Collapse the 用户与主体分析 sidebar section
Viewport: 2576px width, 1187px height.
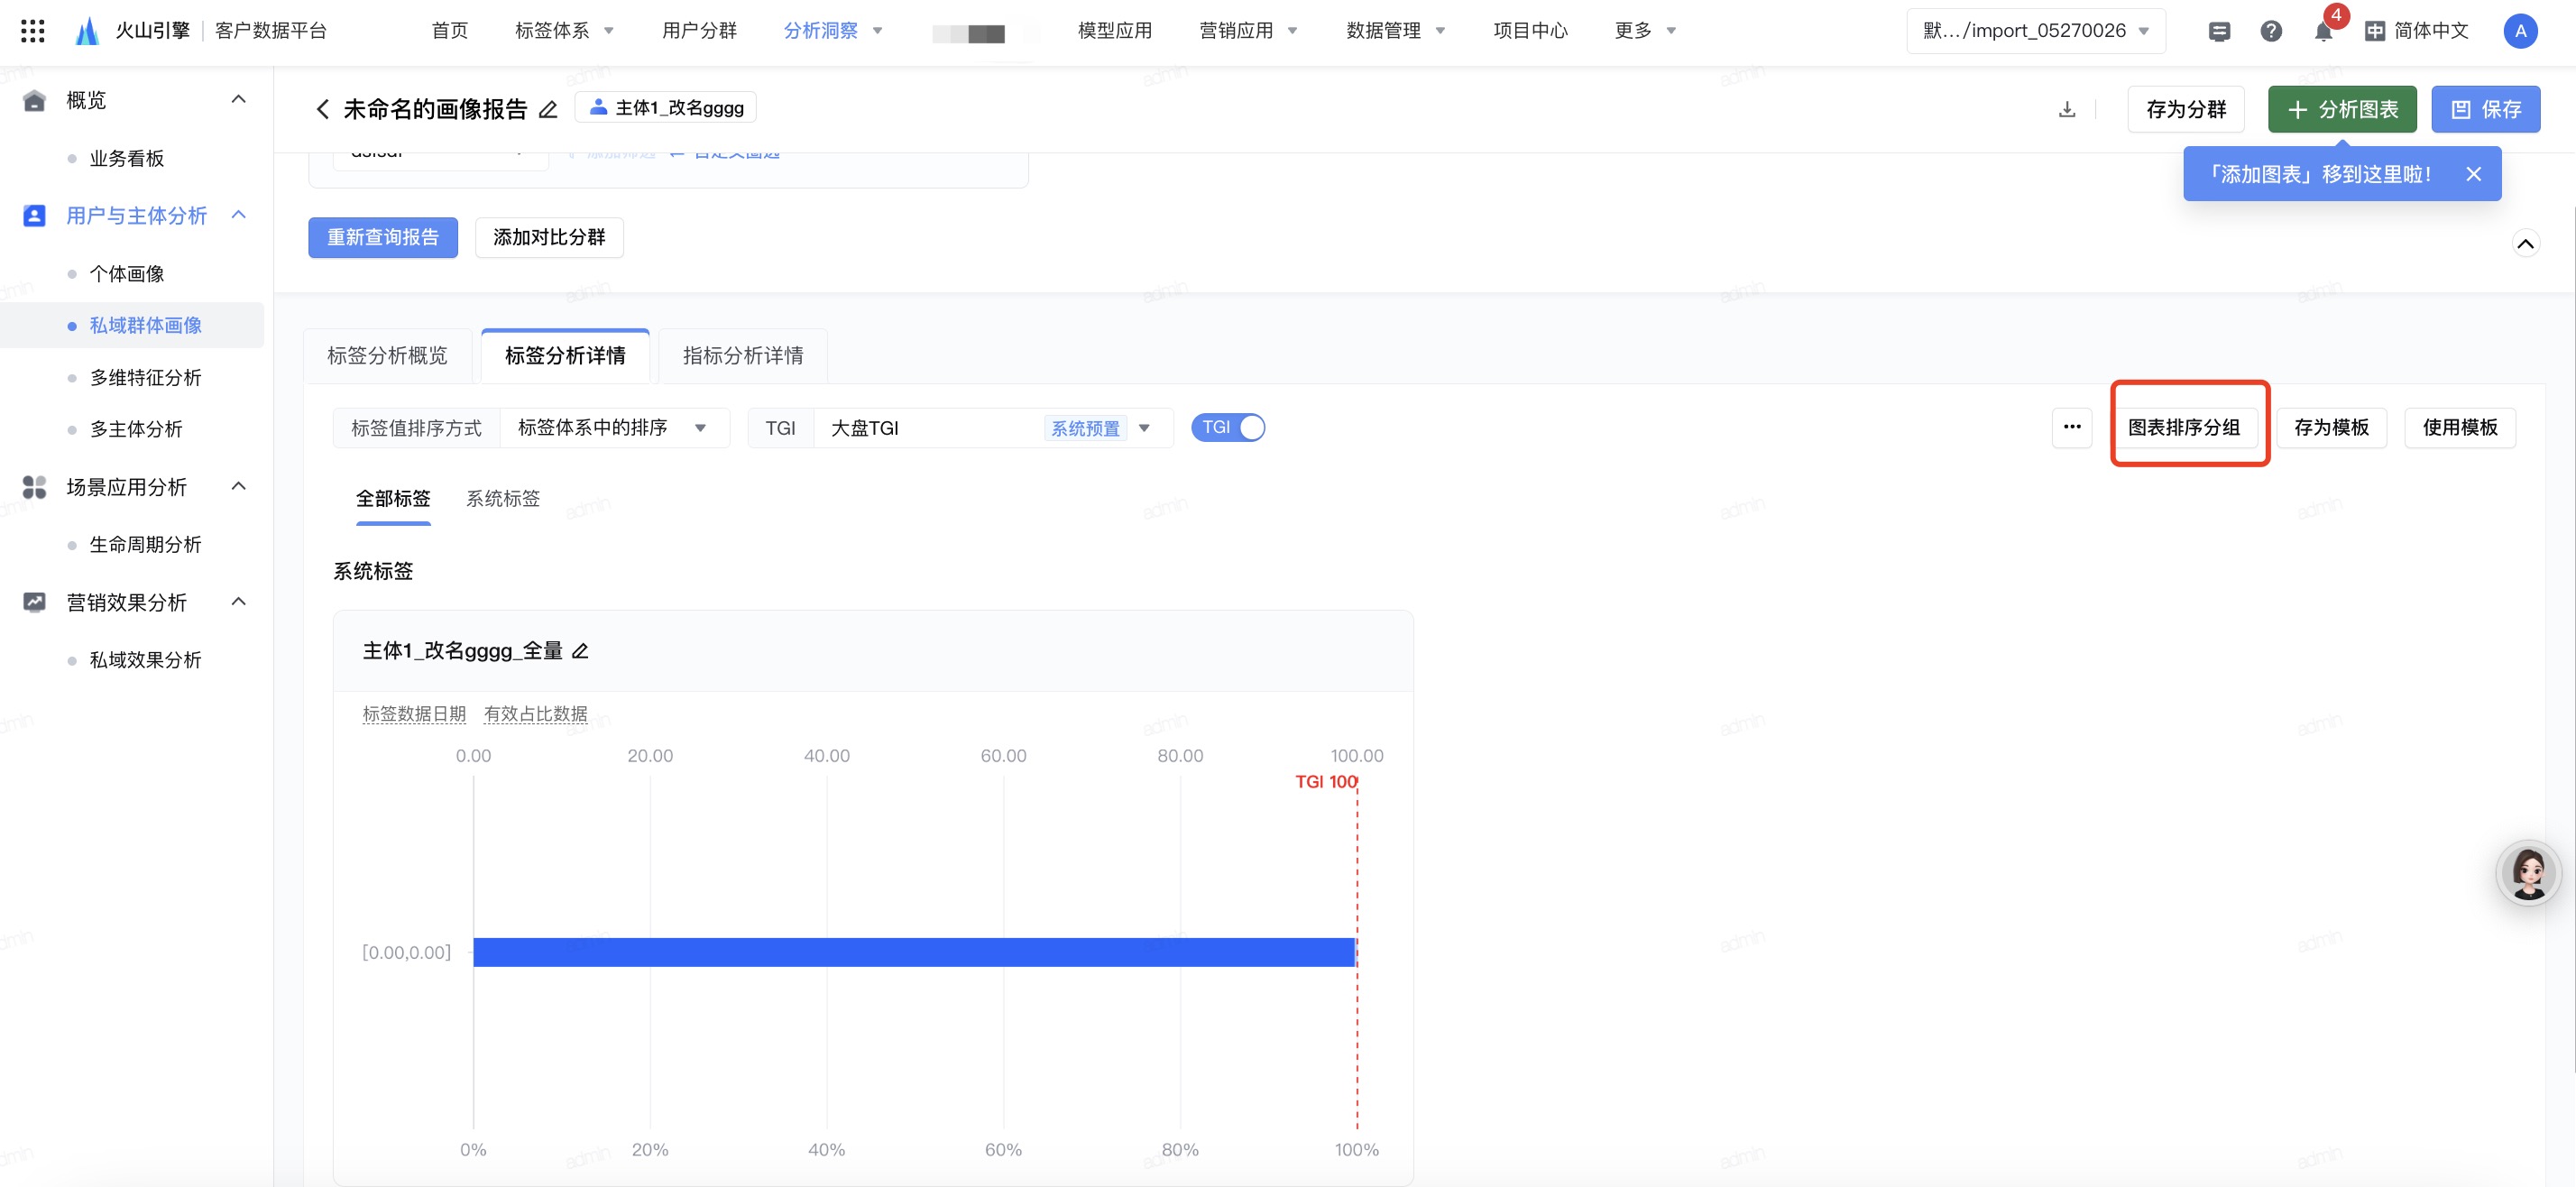[238, 215]
